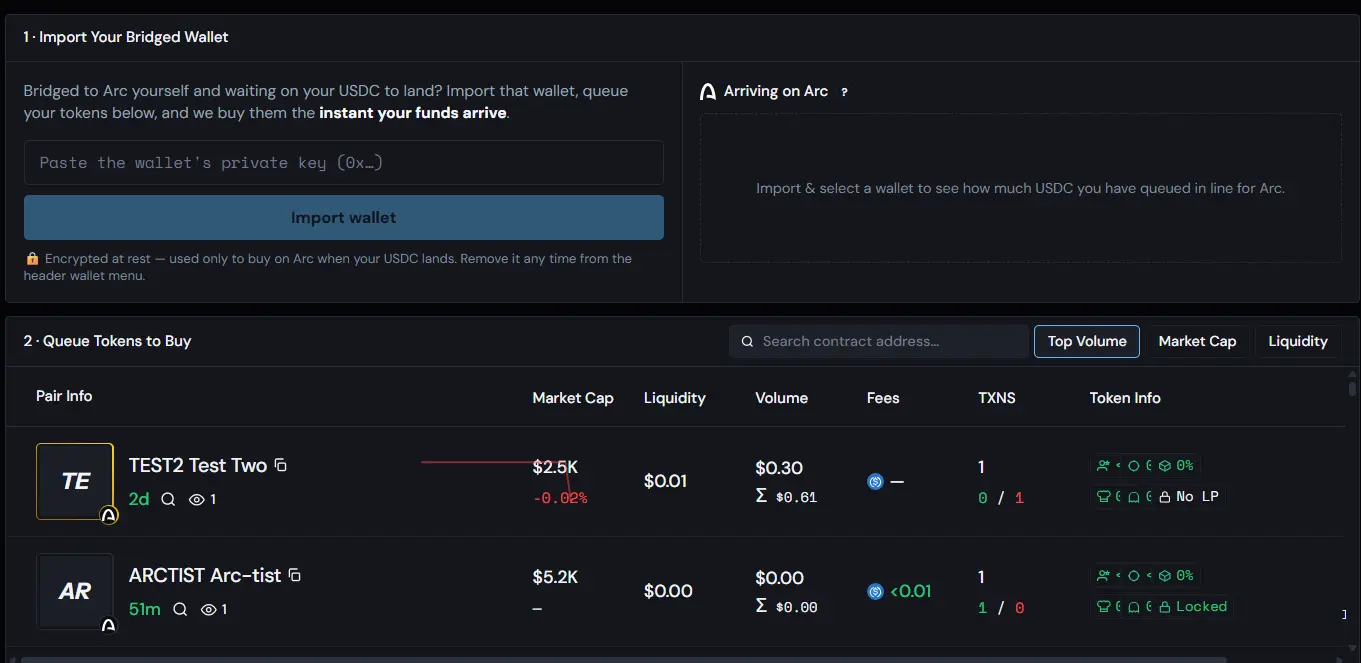Switch to the Market Cap sort tab
The image size is (1361, 663).
[x=1197, y=341]
